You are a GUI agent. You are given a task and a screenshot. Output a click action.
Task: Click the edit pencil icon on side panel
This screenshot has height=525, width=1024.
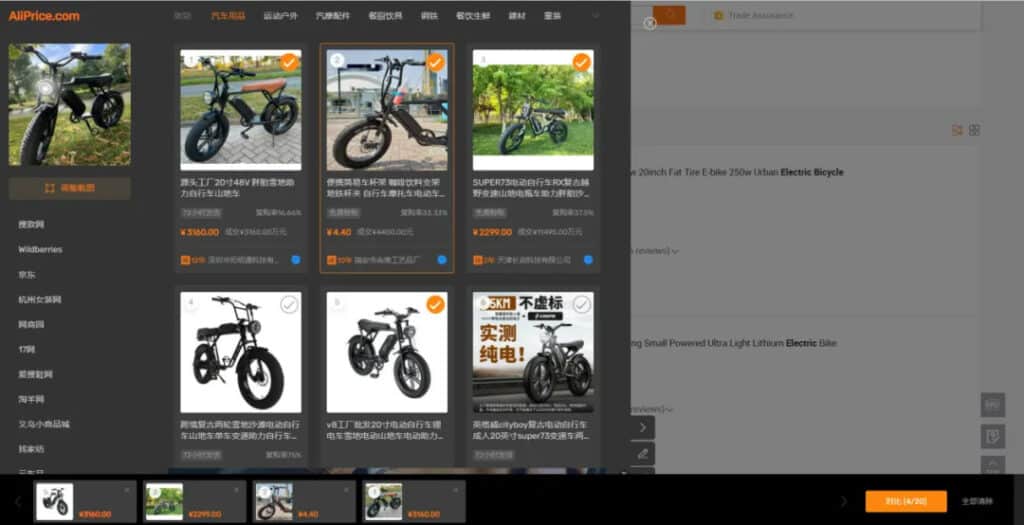(643, 453)
